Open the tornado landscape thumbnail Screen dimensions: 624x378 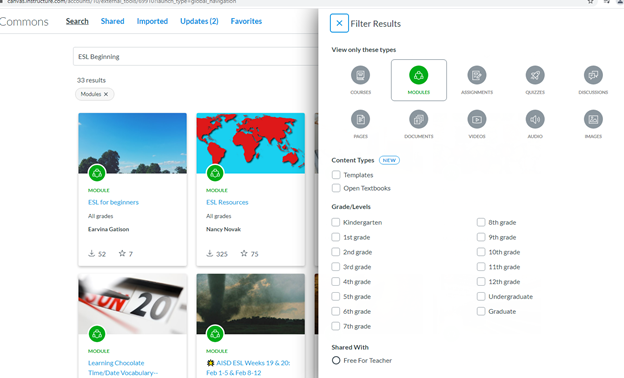pyautogui.click(x=251, y=304)
